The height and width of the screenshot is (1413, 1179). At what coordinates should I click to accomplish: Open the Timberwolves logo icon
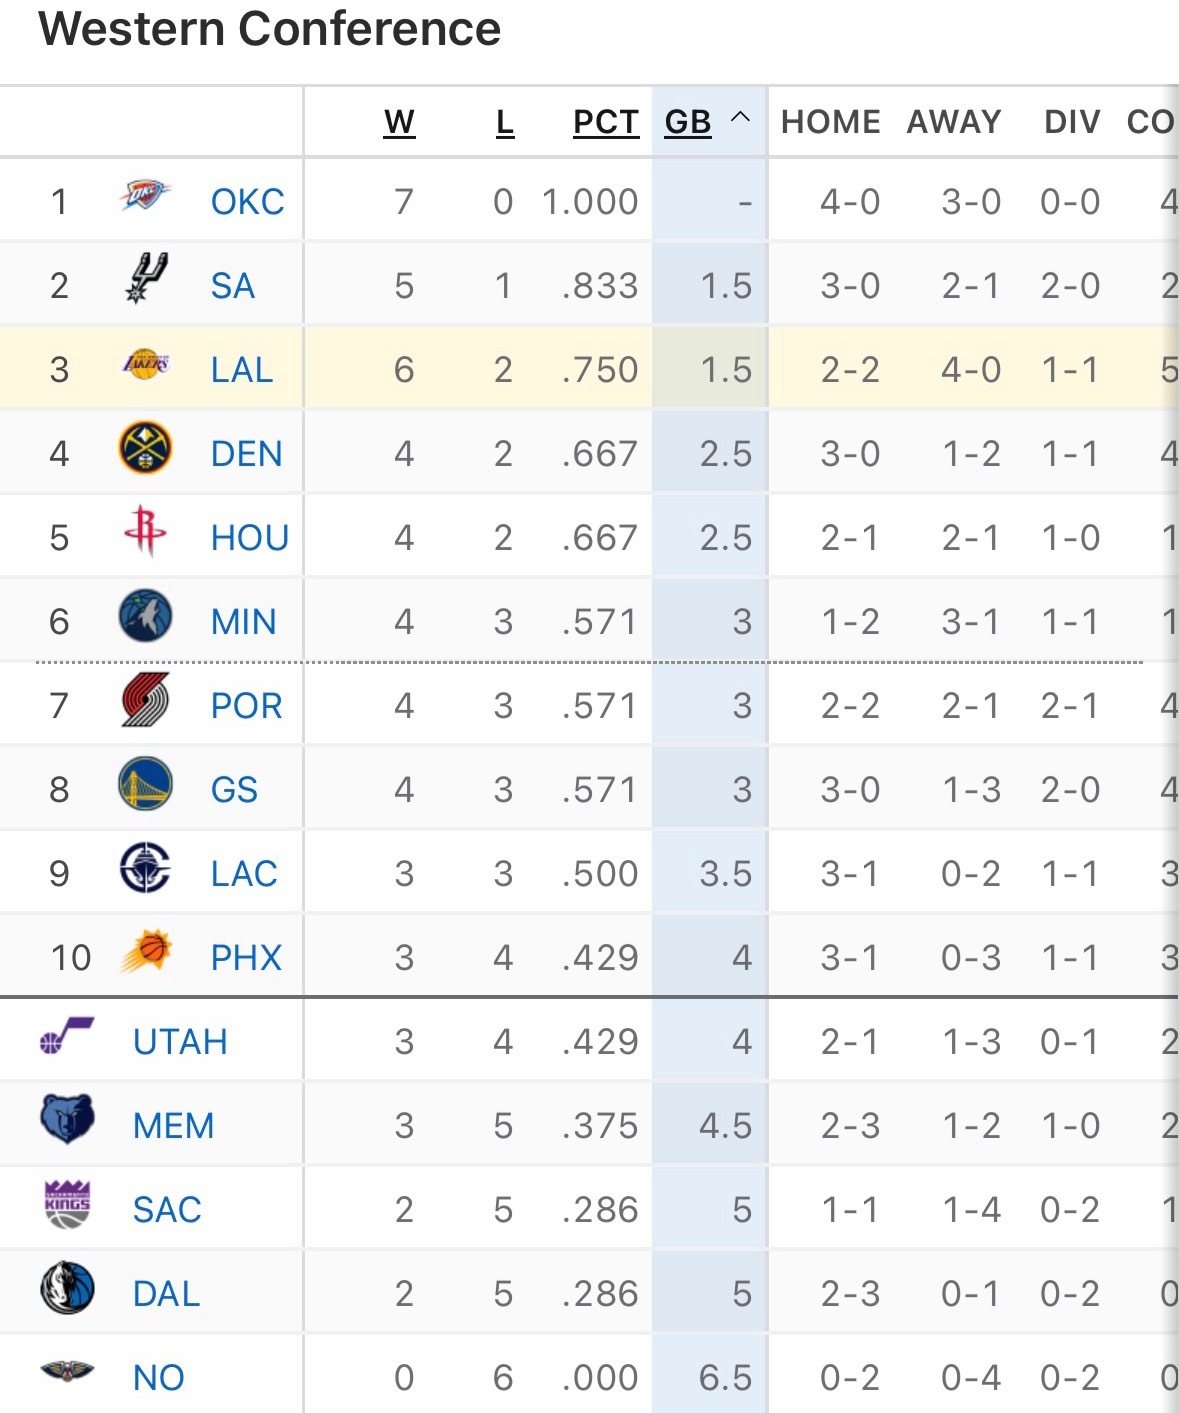pos(146,616)
